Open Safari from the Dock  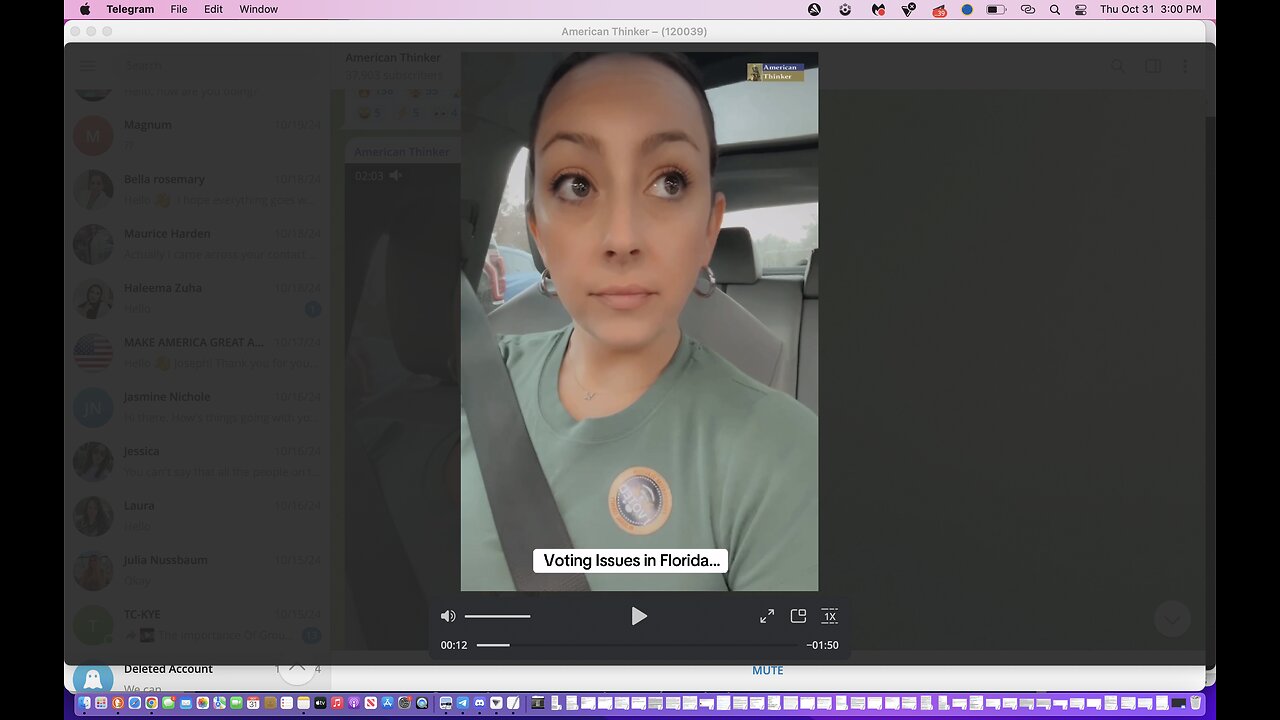pos(134,703)
